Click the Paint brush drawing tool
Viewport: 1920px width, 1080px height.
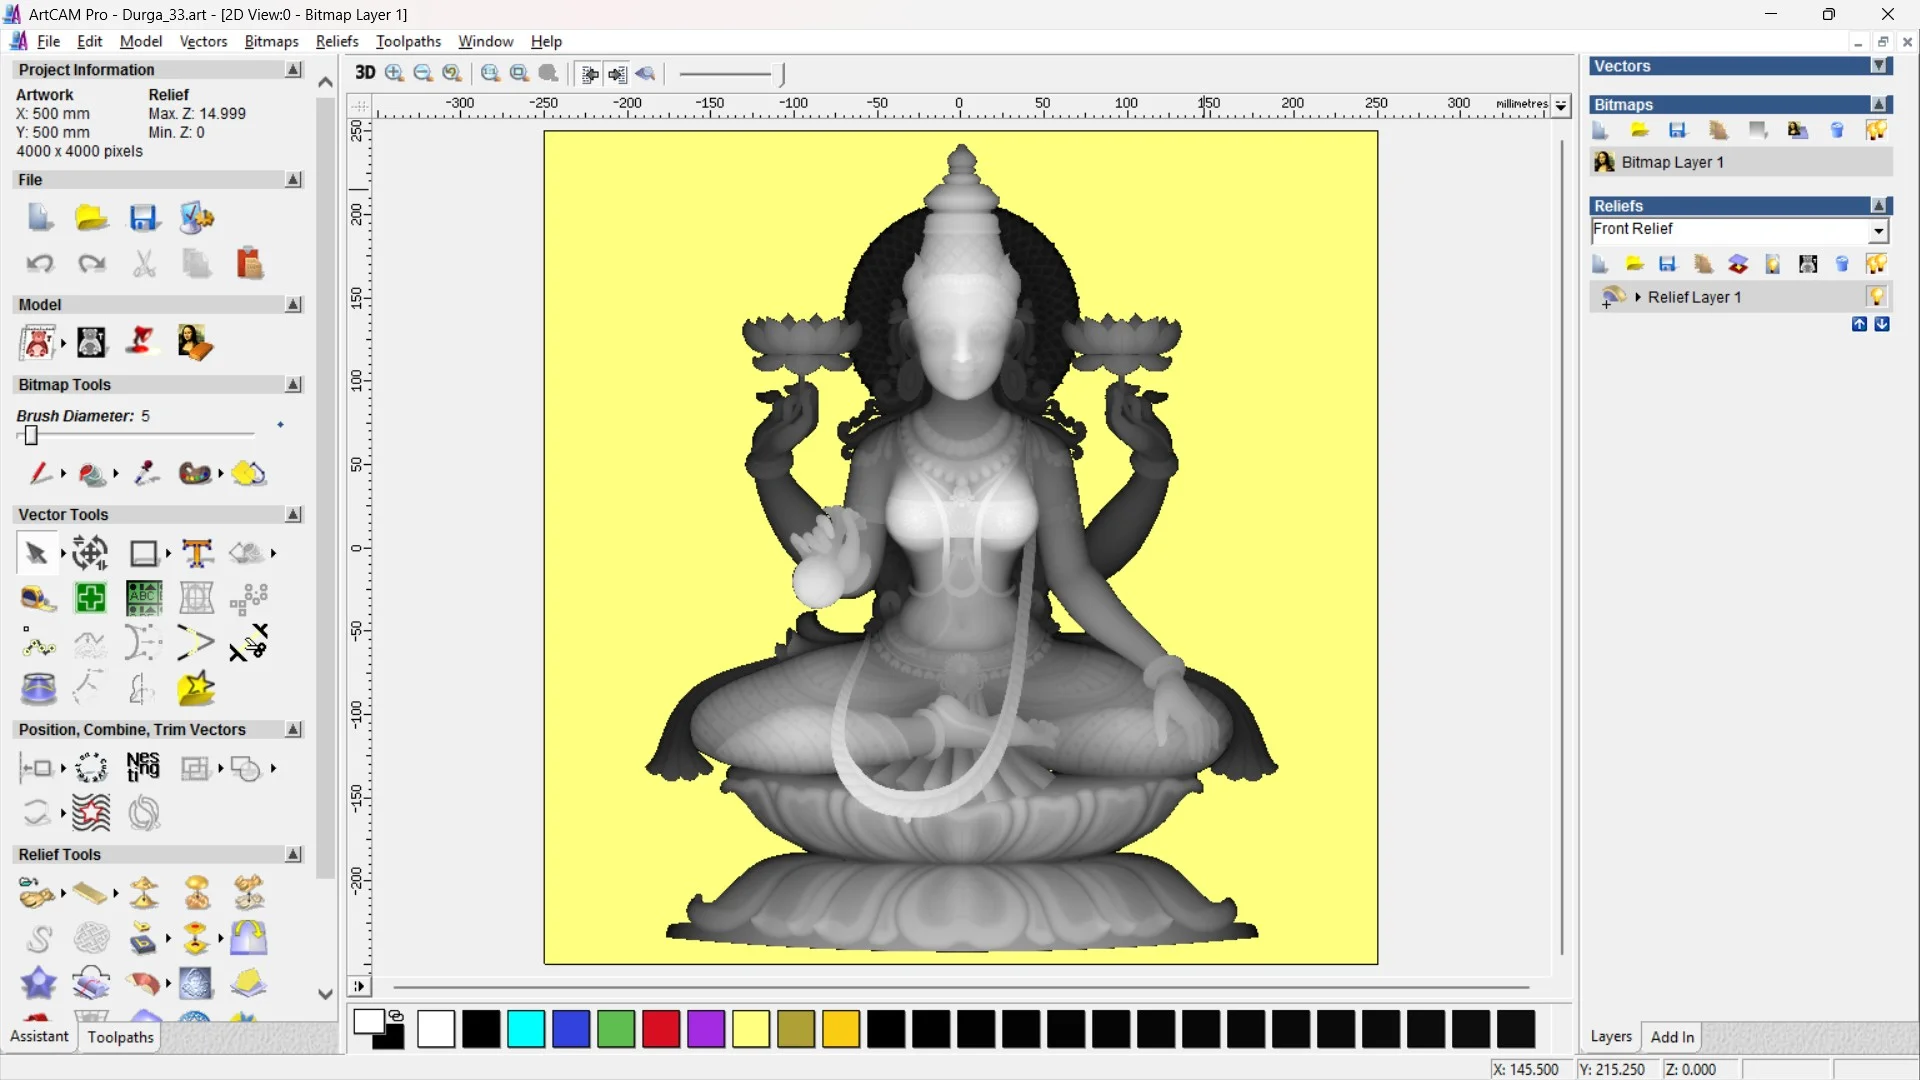click(x=39, y=473)
